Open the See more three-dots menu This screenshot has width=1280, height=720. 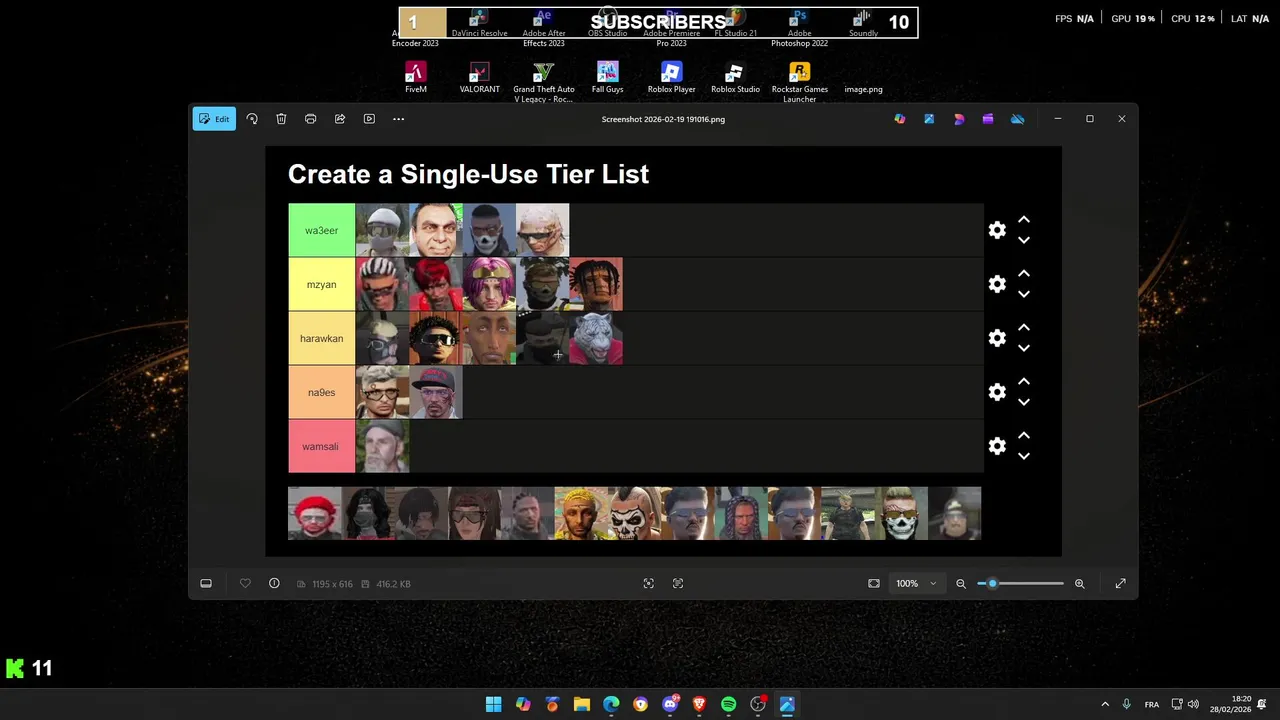click(398, 119)
